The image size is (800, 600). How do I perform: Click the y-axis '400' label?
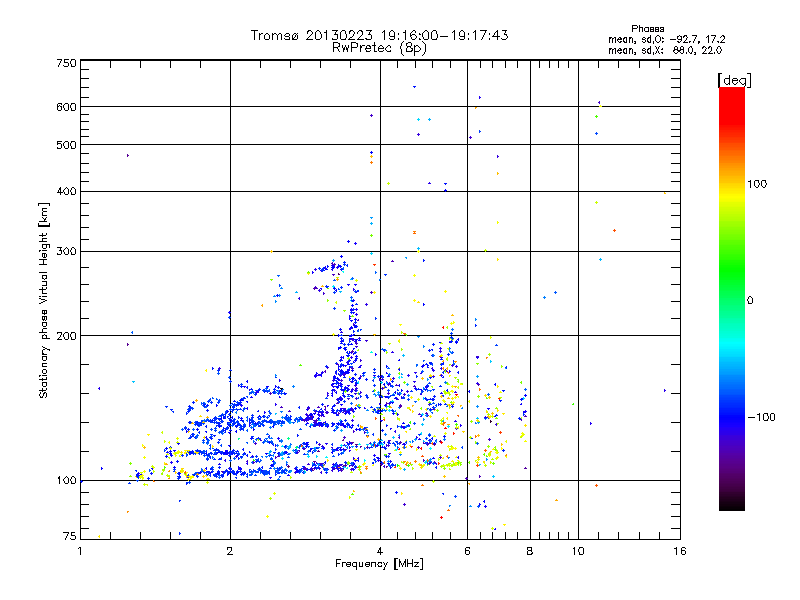pos(67,191)
